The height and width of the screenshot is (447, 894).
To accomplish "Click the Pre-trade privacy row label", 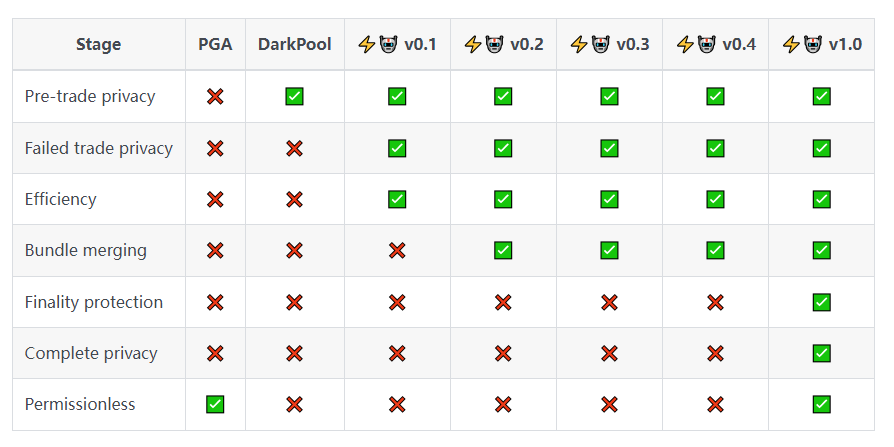I will [90, 97].
